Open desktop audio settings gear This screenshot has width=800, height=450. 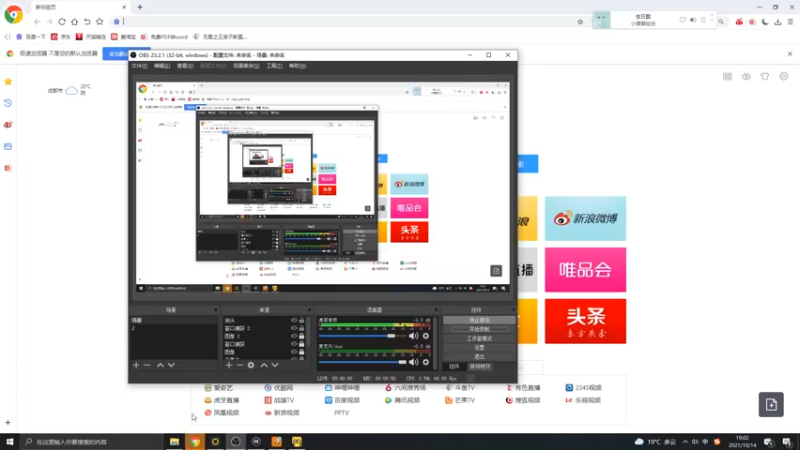click(426, 336)
